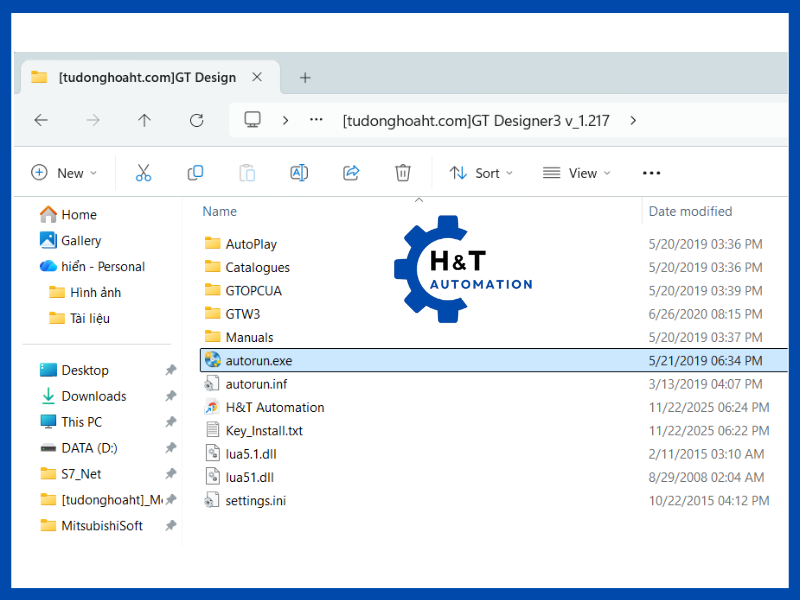Image resolution: width=800 pixels, height=600 pixels.
Task: Open Key_Install.txt file
Action: [x=264, y=431]
